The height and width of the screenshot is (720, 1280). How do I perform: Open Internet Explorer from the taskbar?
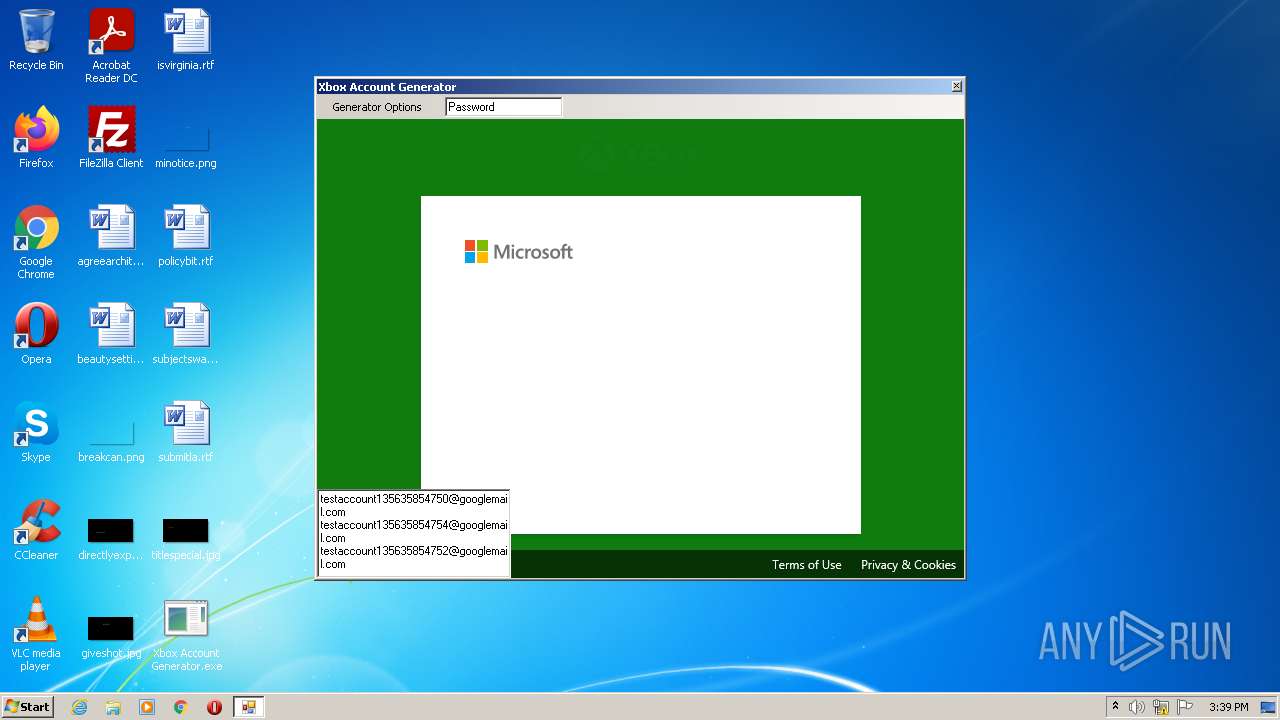79,707
